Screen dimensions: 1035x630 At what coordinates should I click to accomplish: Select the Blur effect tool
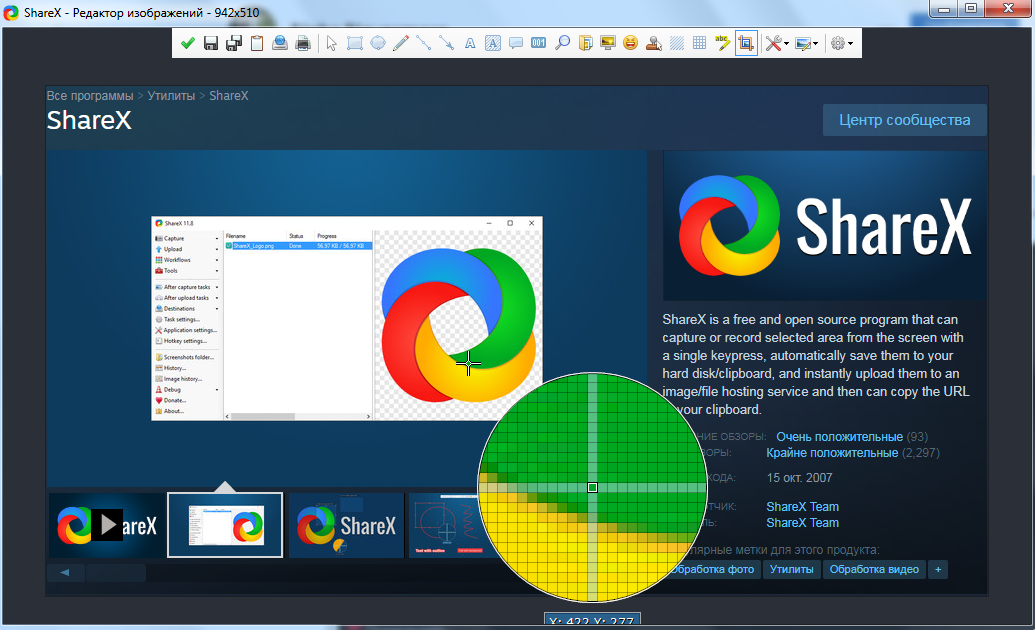(x=677, y=44)
